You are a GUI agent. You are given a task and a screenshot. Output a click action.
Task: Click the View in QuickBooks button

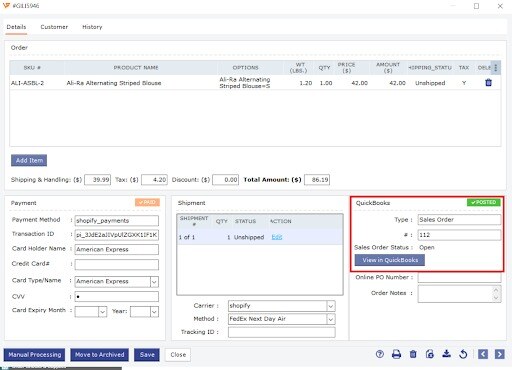click(x=390, y=260)
